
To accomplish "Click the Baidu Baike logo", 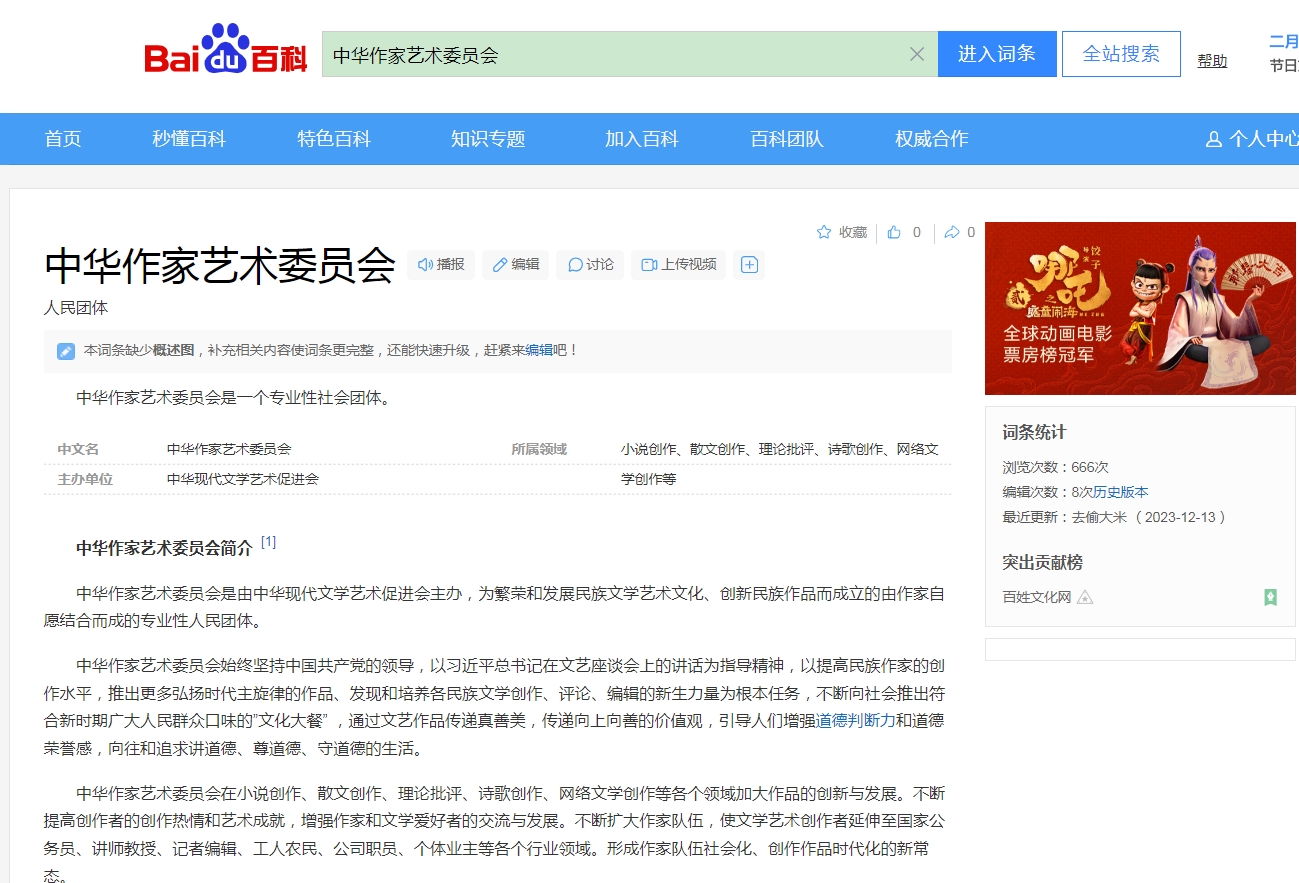I will click(x=225, y=53).
